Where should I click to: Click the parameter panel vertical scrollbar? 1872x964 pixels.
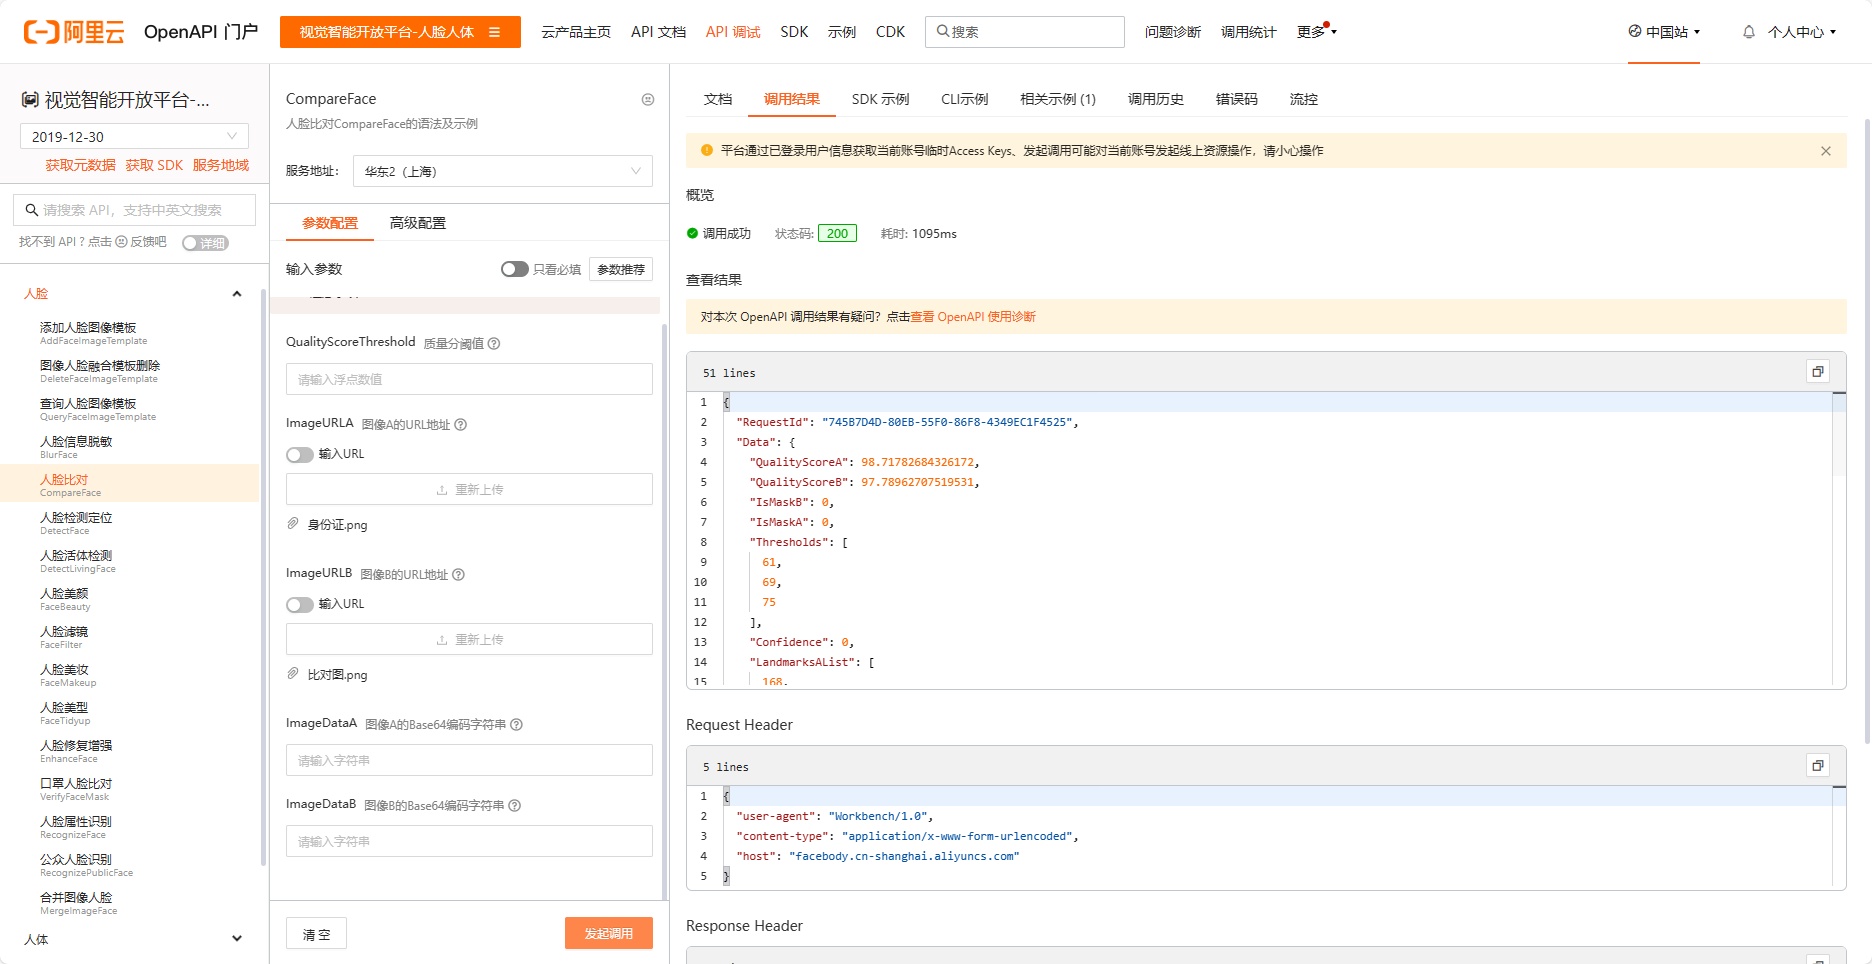tap(664, 610)
